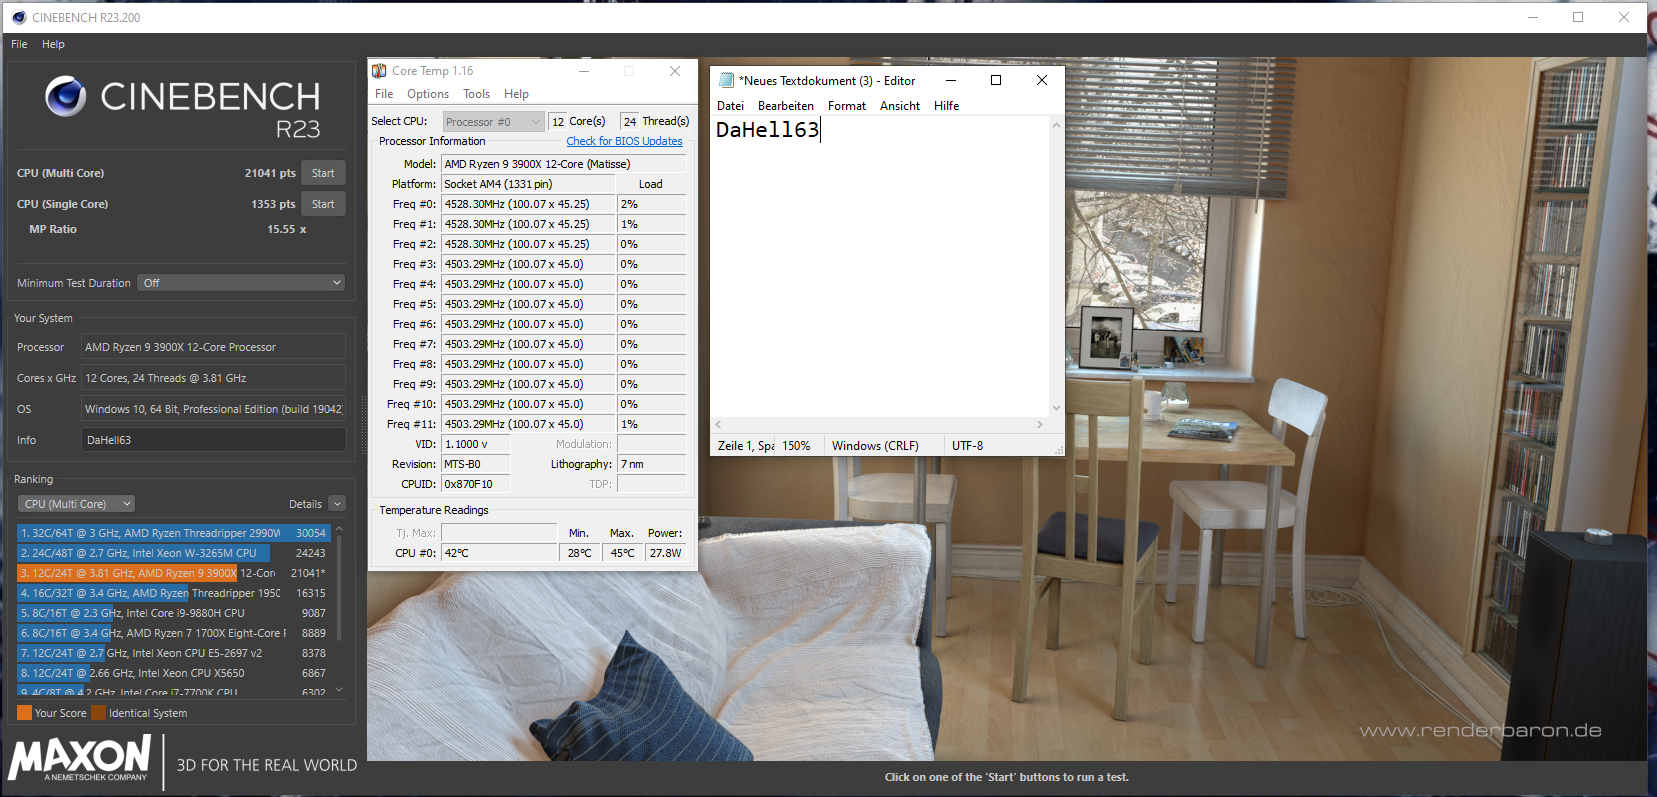Open Editor Datei menu
Viewport: 1657px width, 797px height.
point(730,106)
